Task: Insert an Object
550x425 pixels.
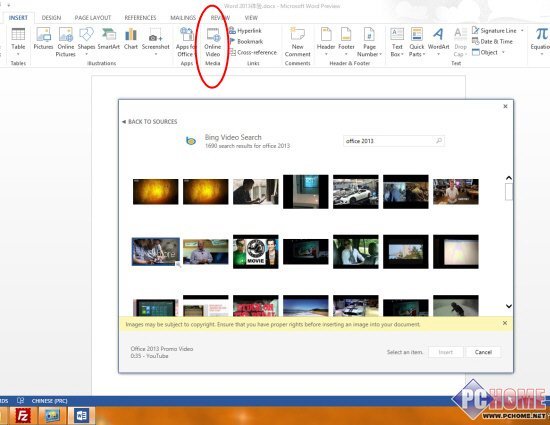Action: [485, 52]
